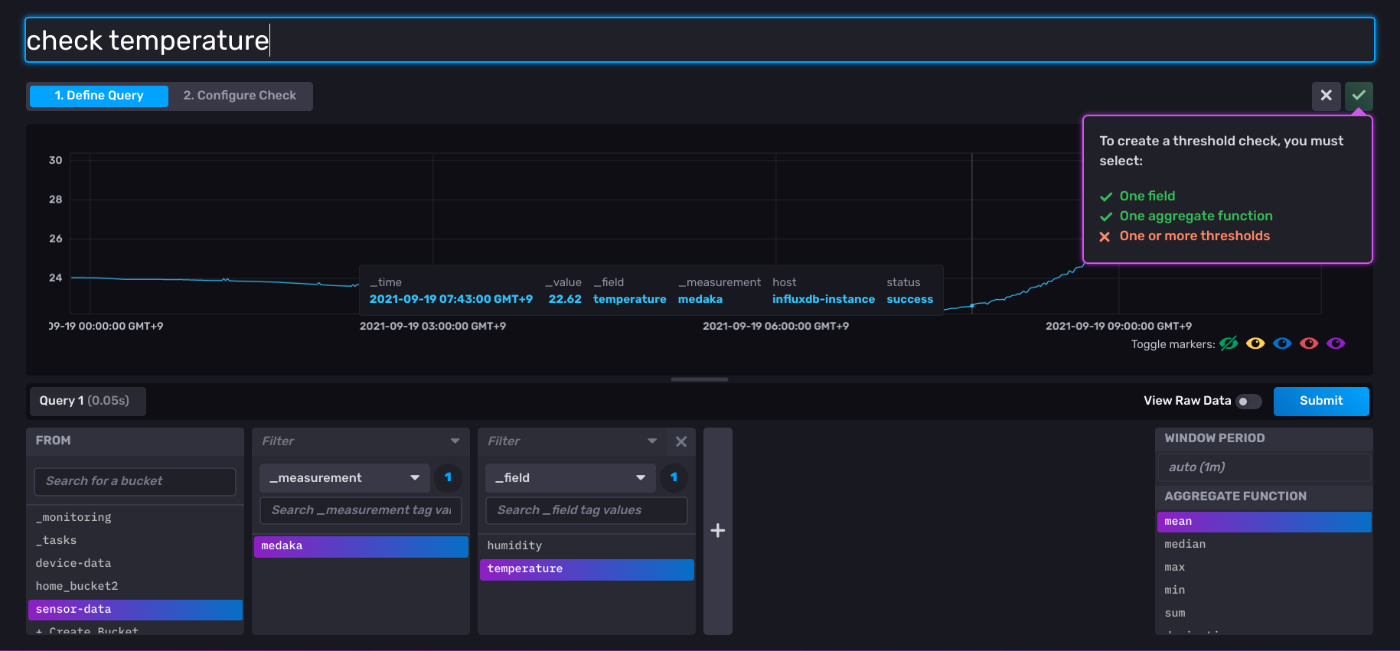Toggle the blue eye marker
1400x651 pixels.
click(x=1282, y=344)
